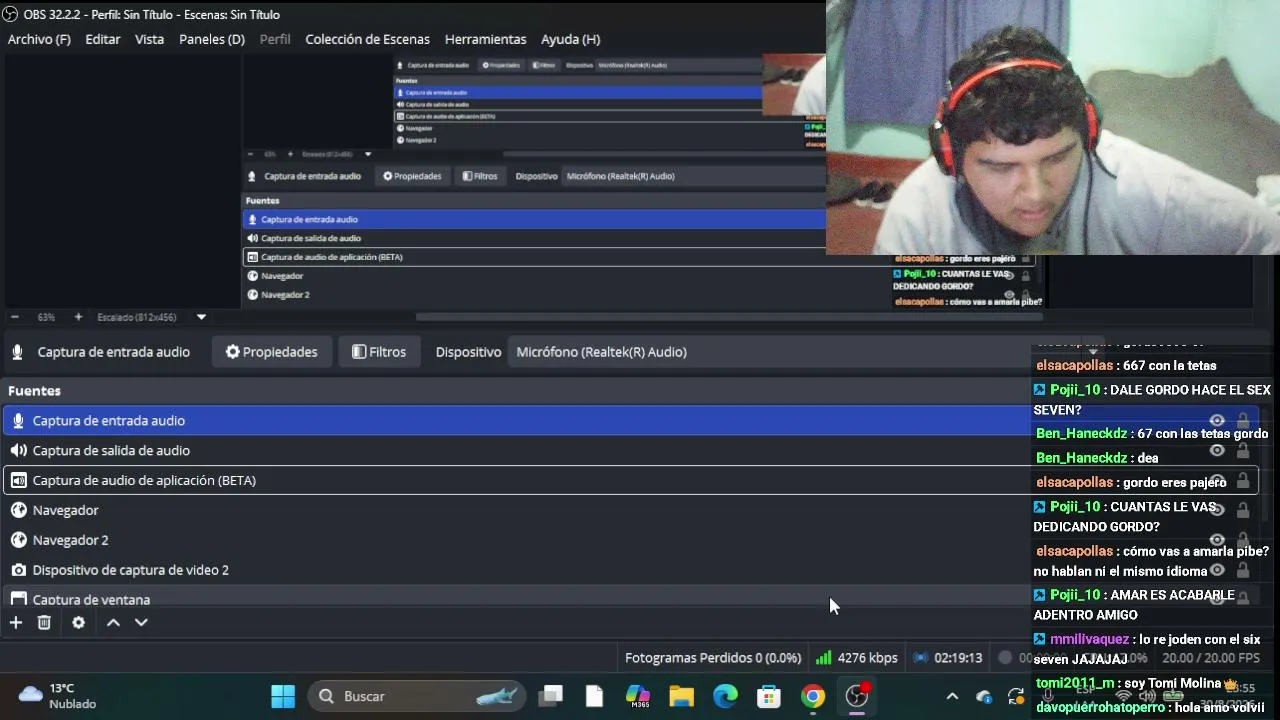
Task: Select the Captura de audio de aplicación icon
Action: (x=18, y=481)
